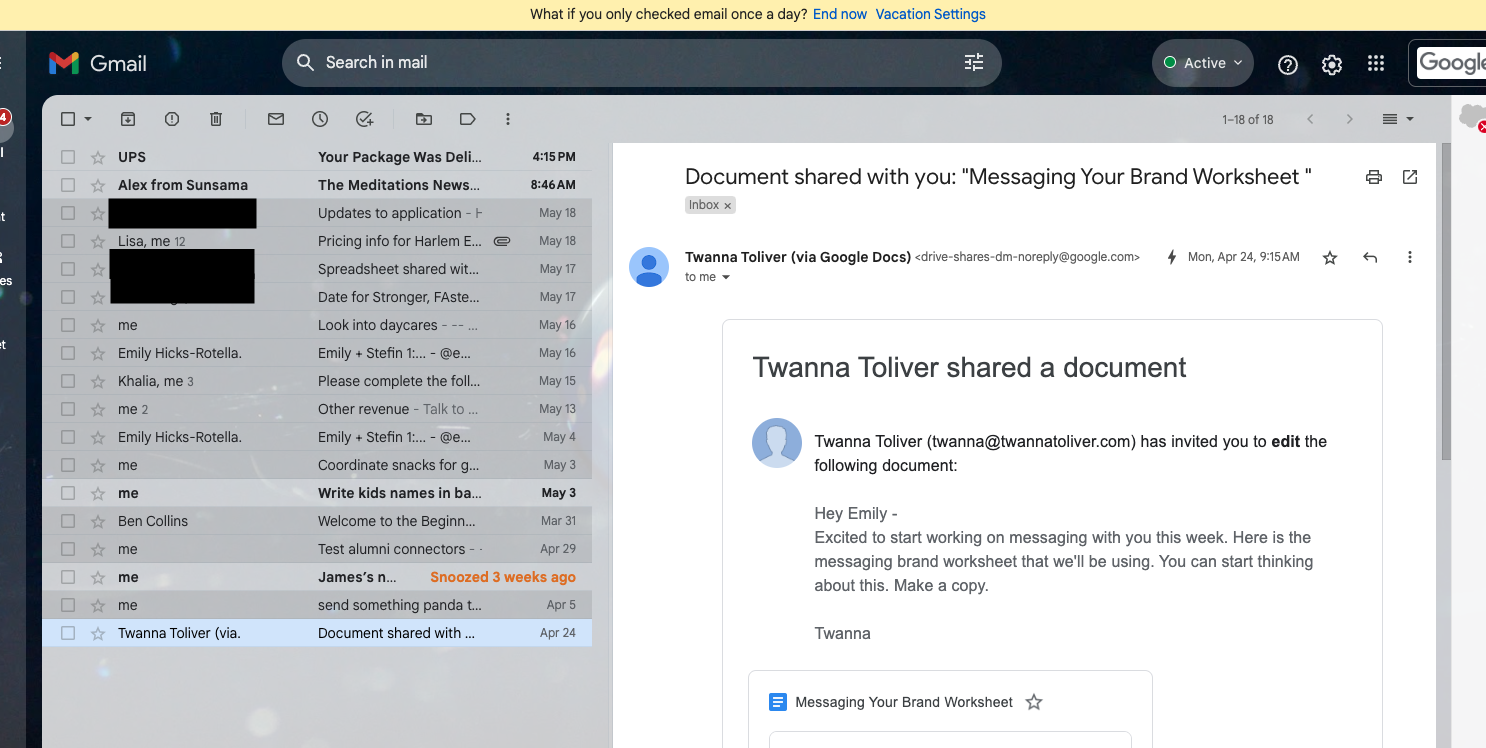Viewport: 1486px width, 748px height.
Task: Open the select-all checkbox dropdown arrow
Action: click(x=88, y=119)
